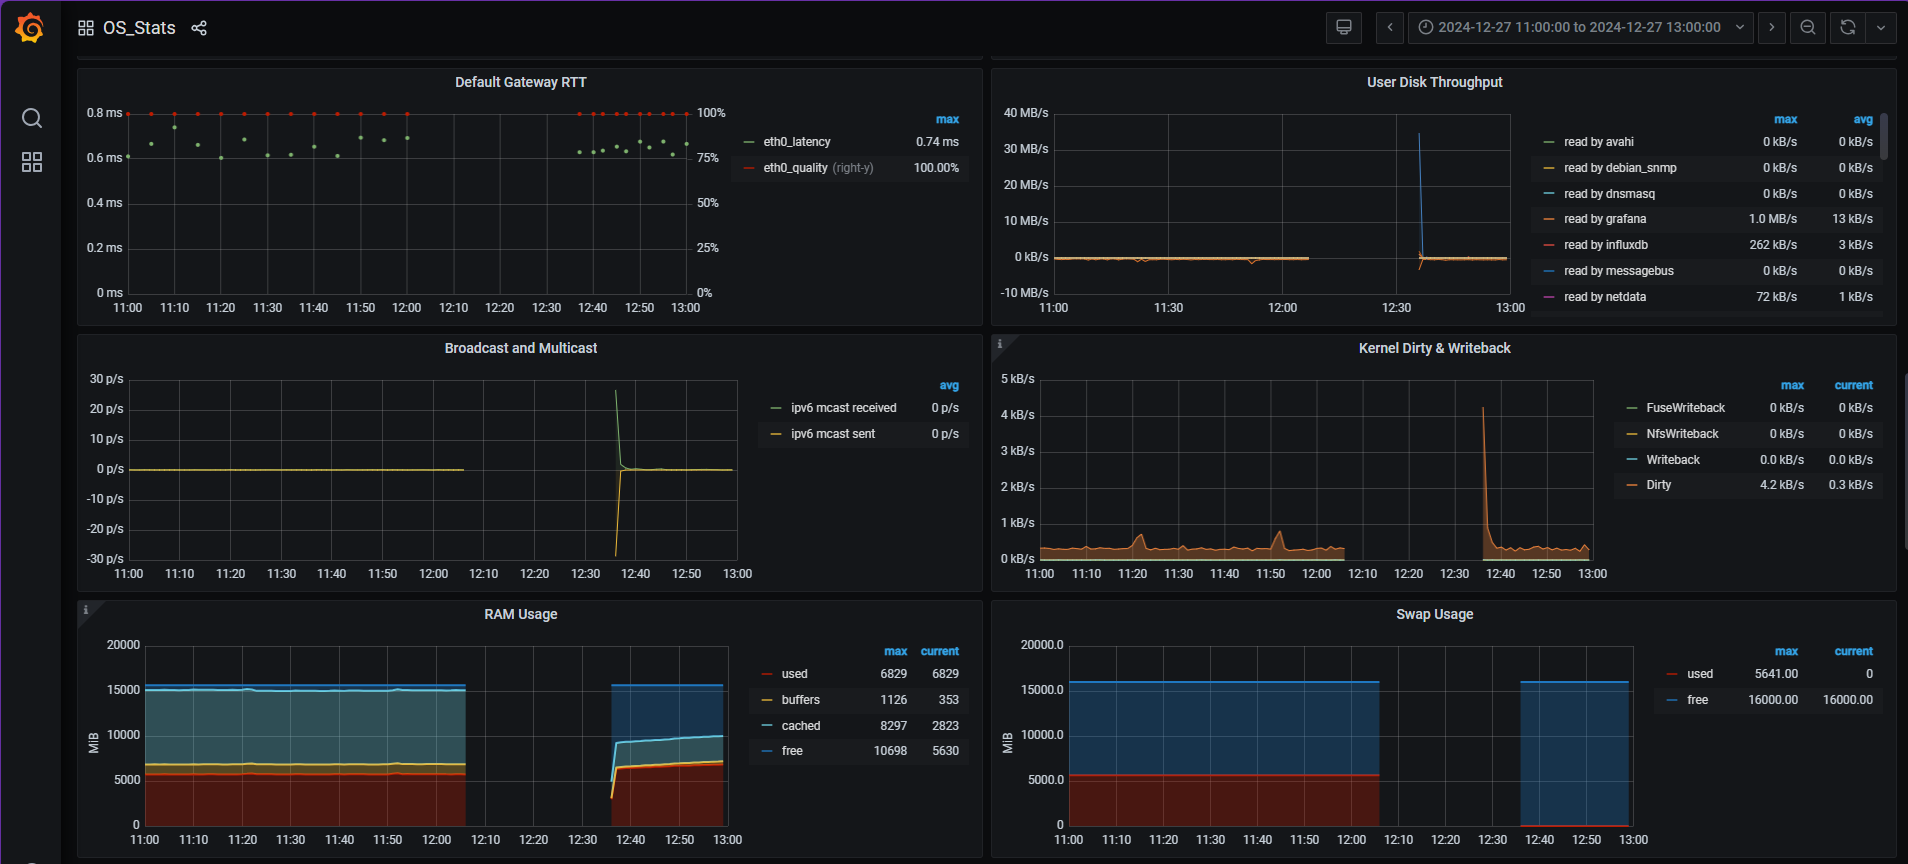Click the User Disk Throughput legend scrollbar
1908x864 pixels.
coord(1884,136)
